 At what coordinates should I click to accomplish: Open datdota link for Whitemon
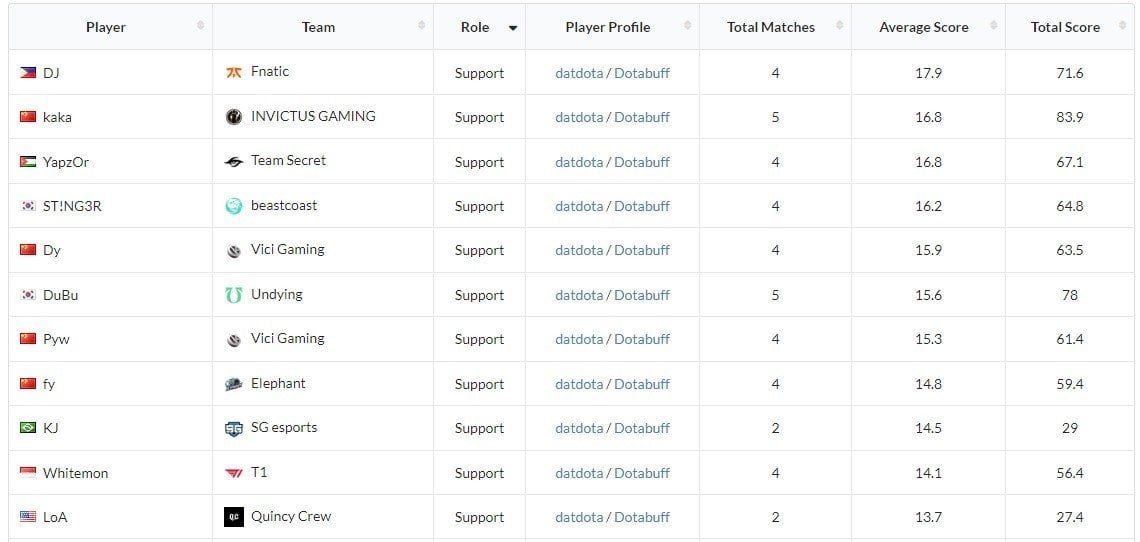(579, 473)
